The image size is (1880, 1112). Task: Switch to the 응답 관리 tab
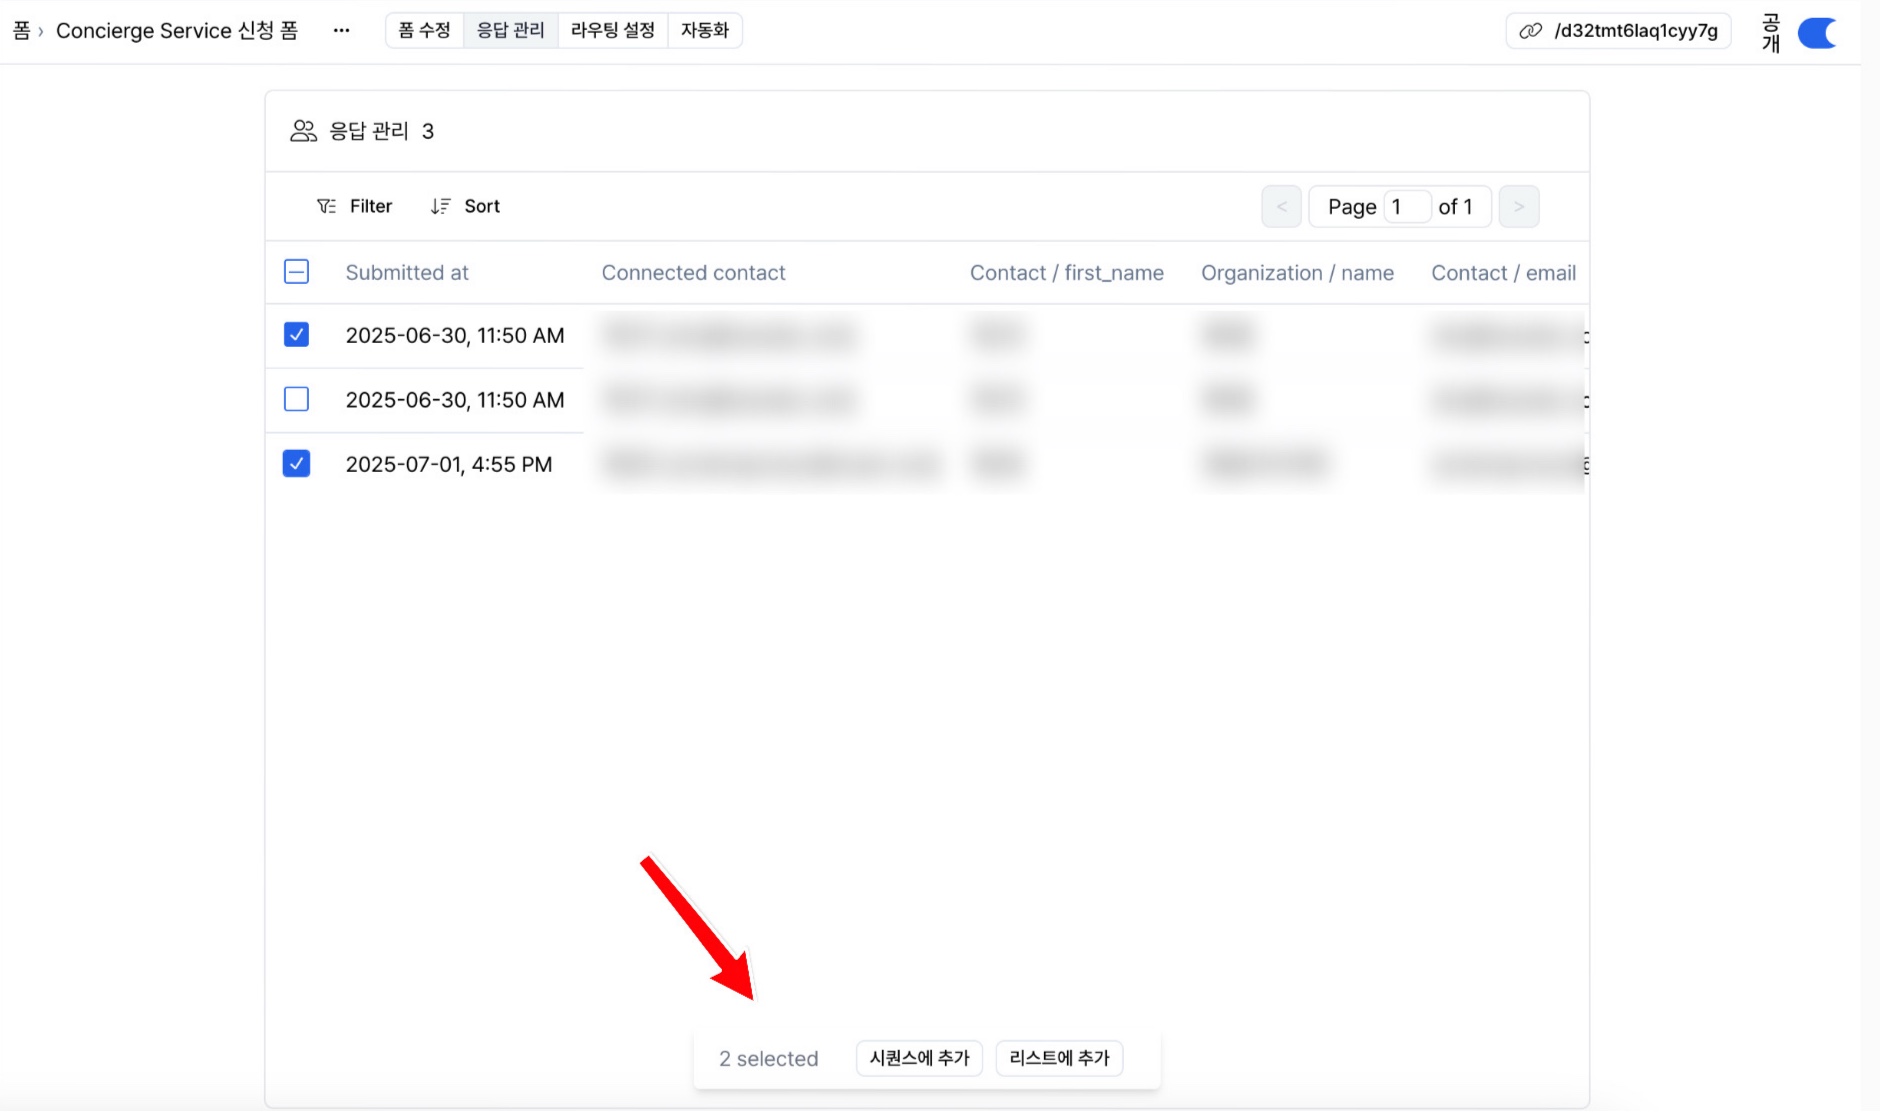click(x=510, y=30)
